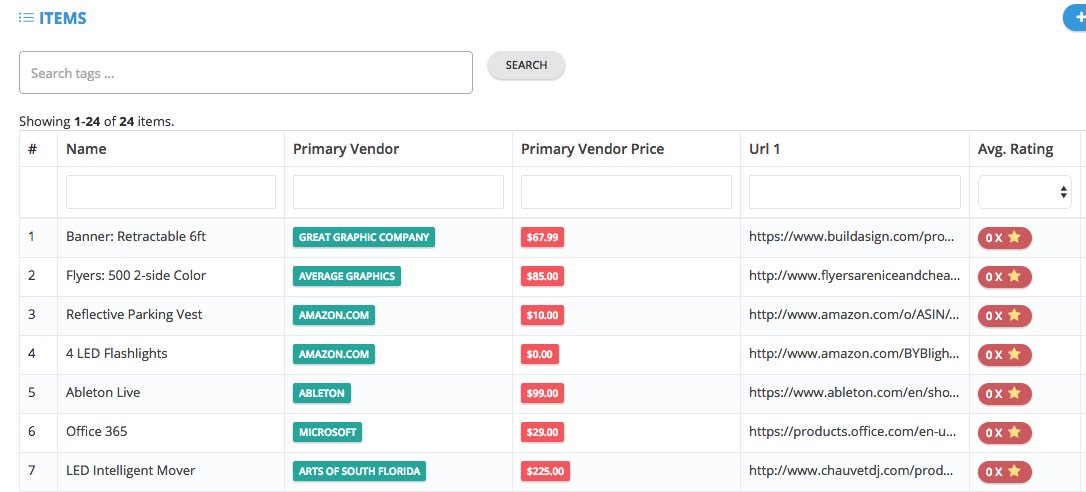Click the Showing 1-24 of 24 items summary
This screenshot has width=1086, height=492.
point(96,121)
